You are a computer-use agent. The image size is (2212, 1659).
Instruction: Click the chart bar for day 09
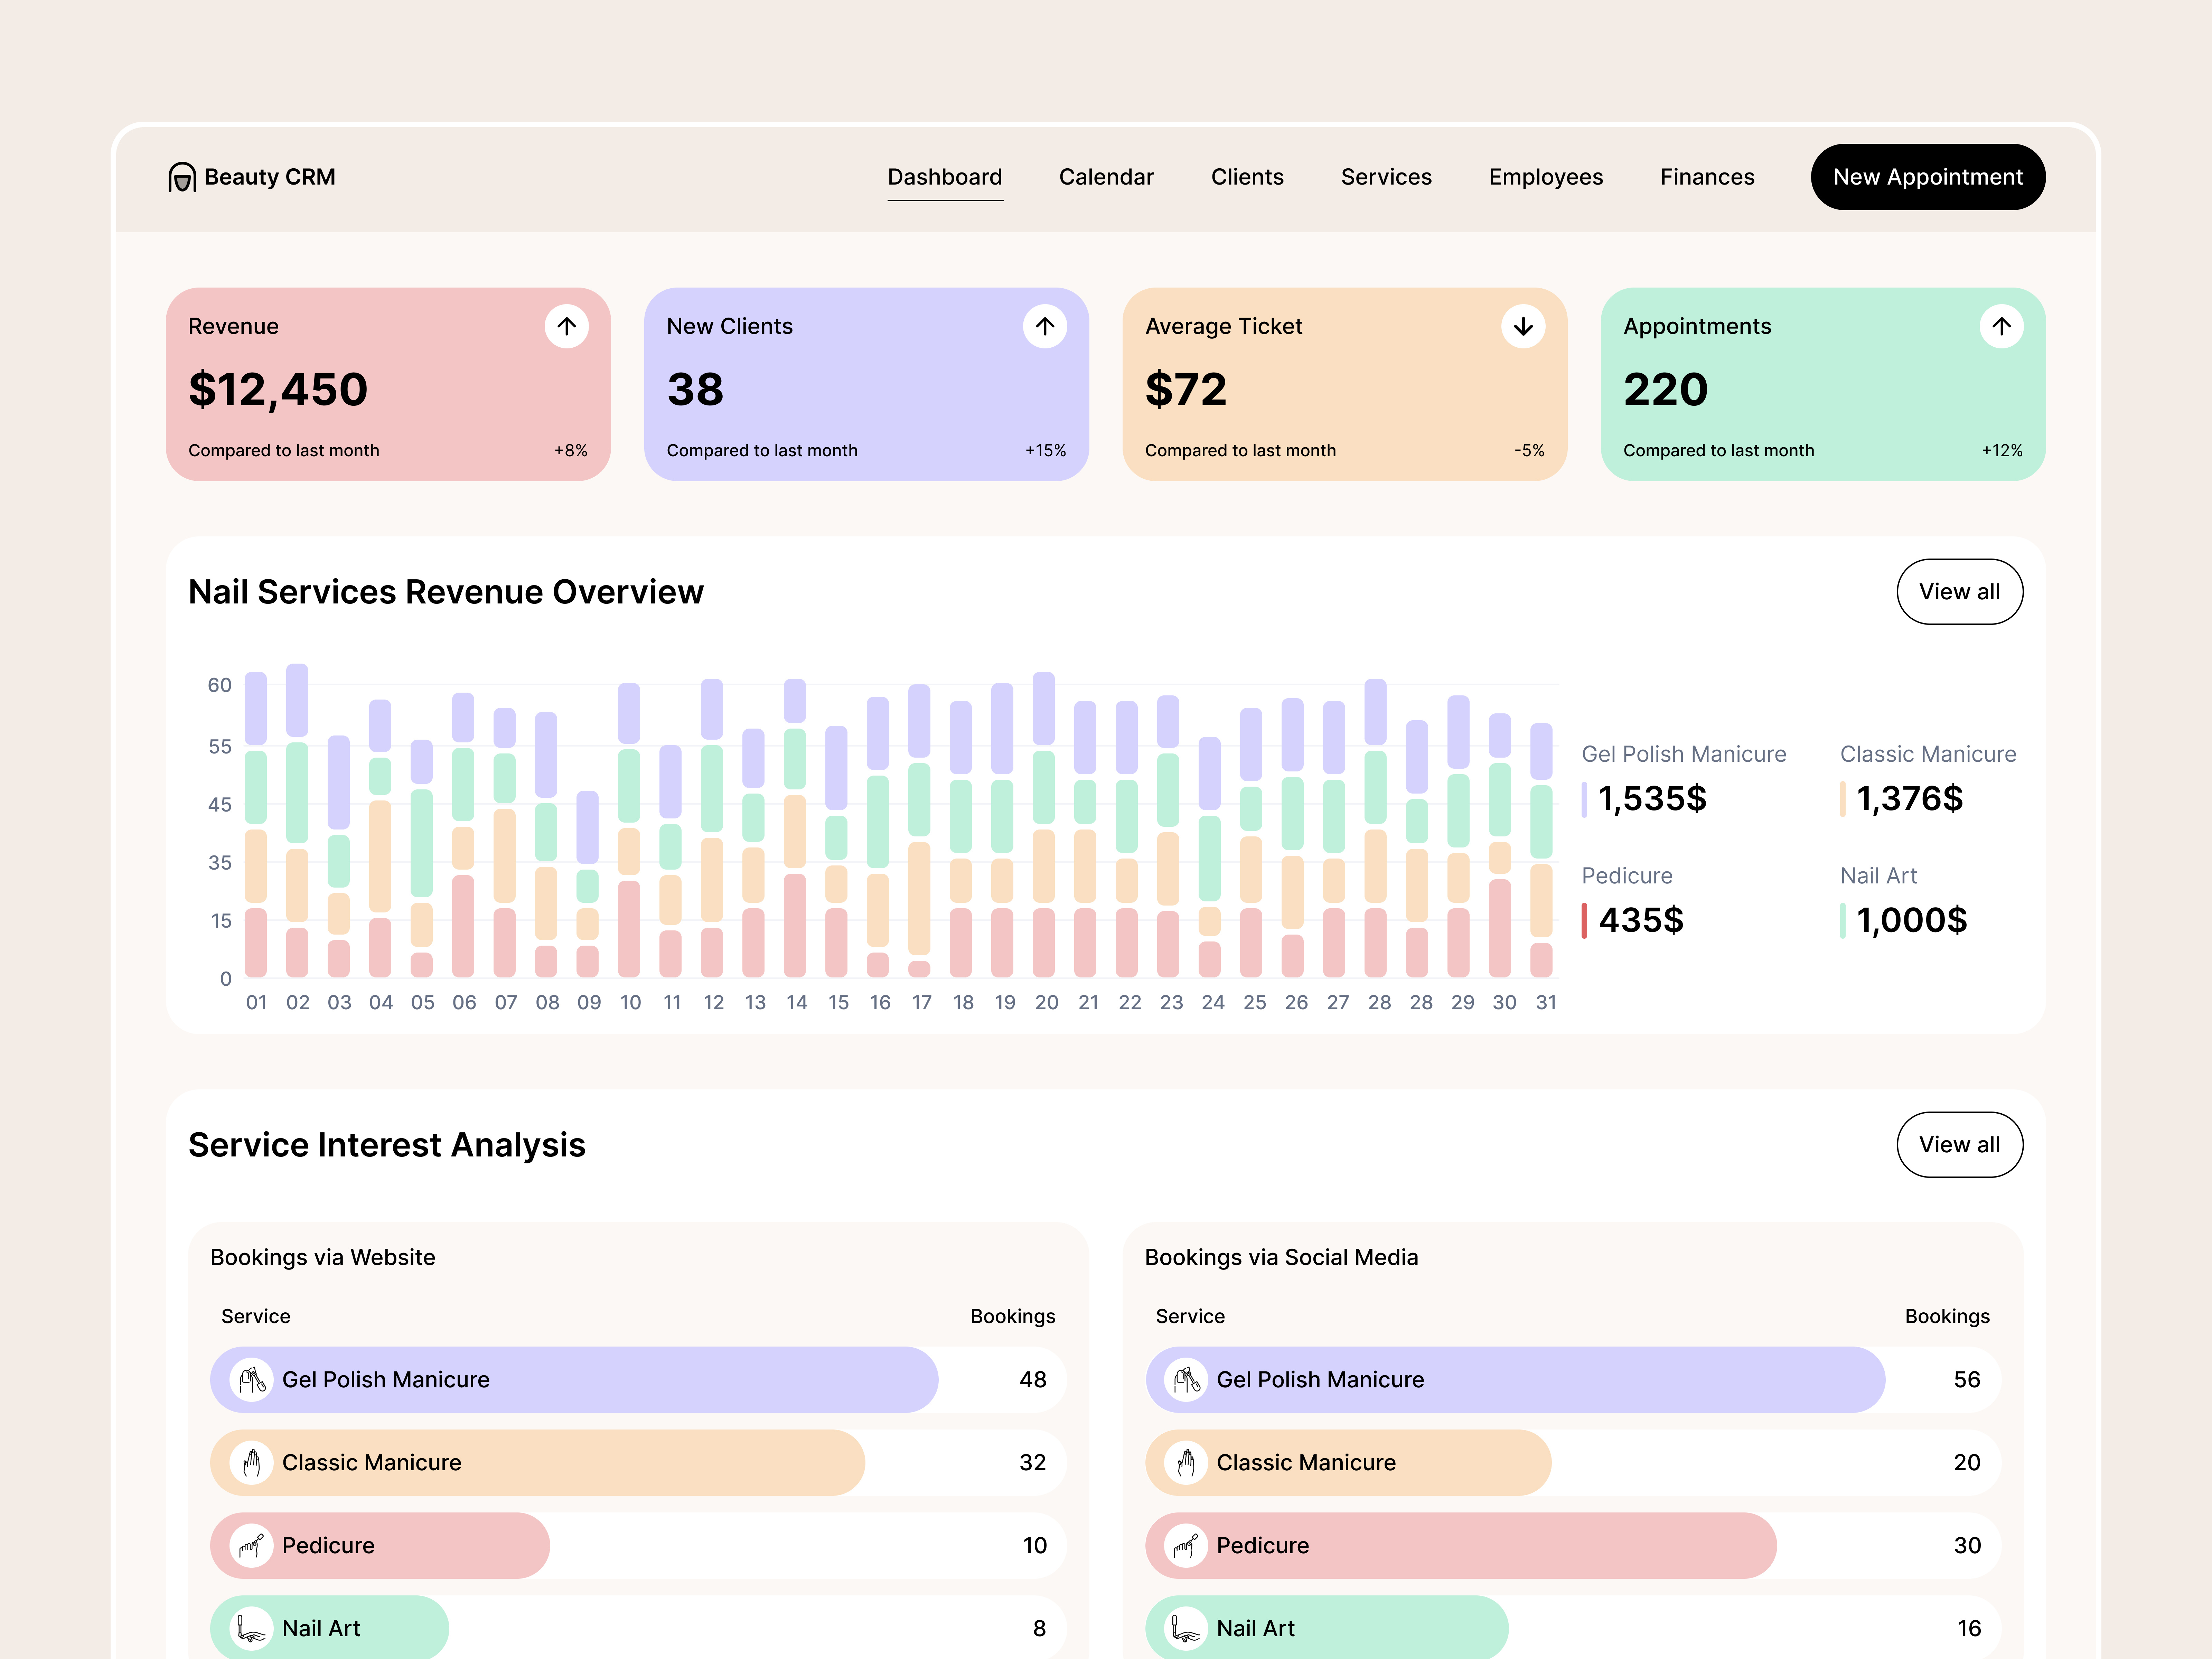588,884
